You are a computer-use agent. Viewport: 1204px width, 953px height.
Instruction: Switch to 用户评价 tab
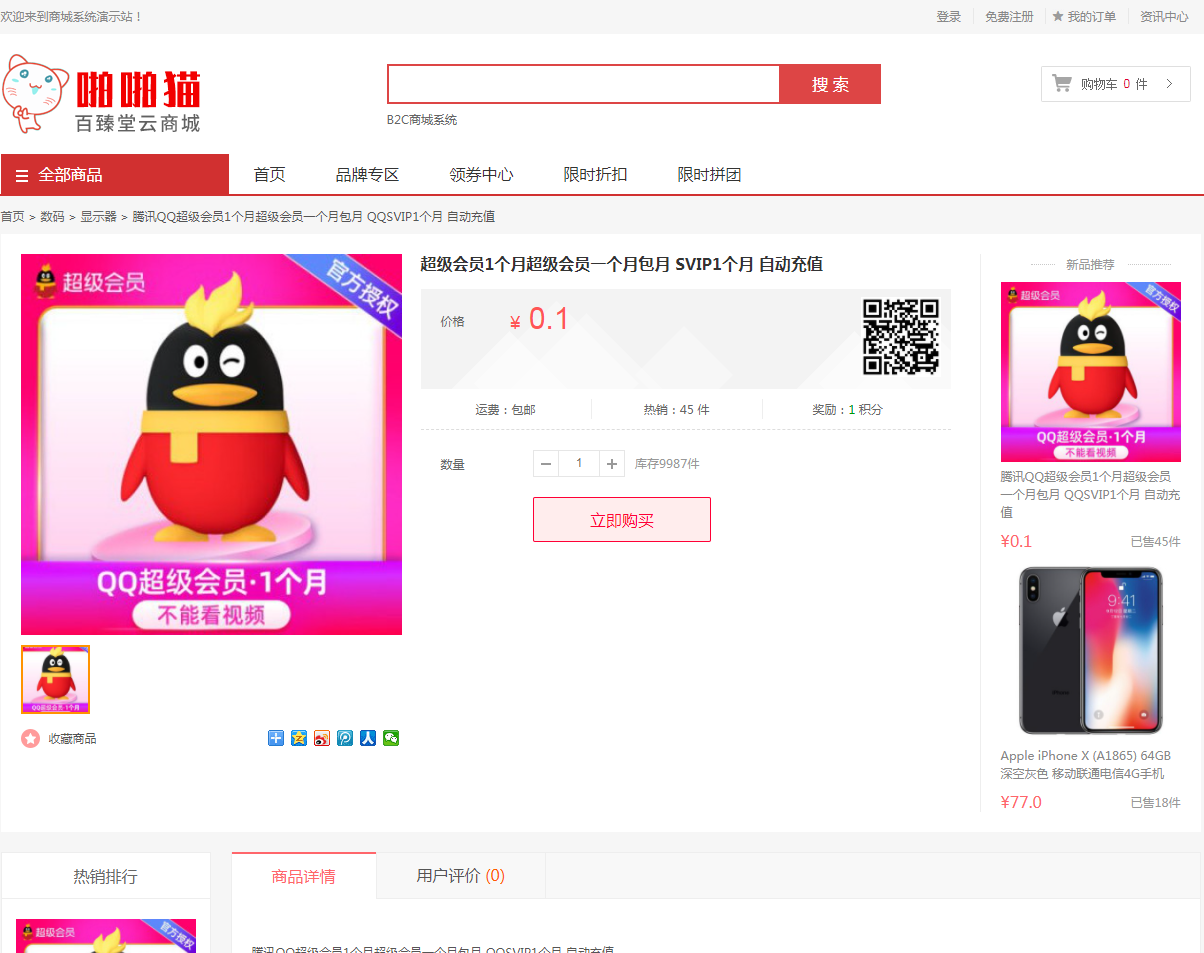pyautogui.click(x=460, y=876)
